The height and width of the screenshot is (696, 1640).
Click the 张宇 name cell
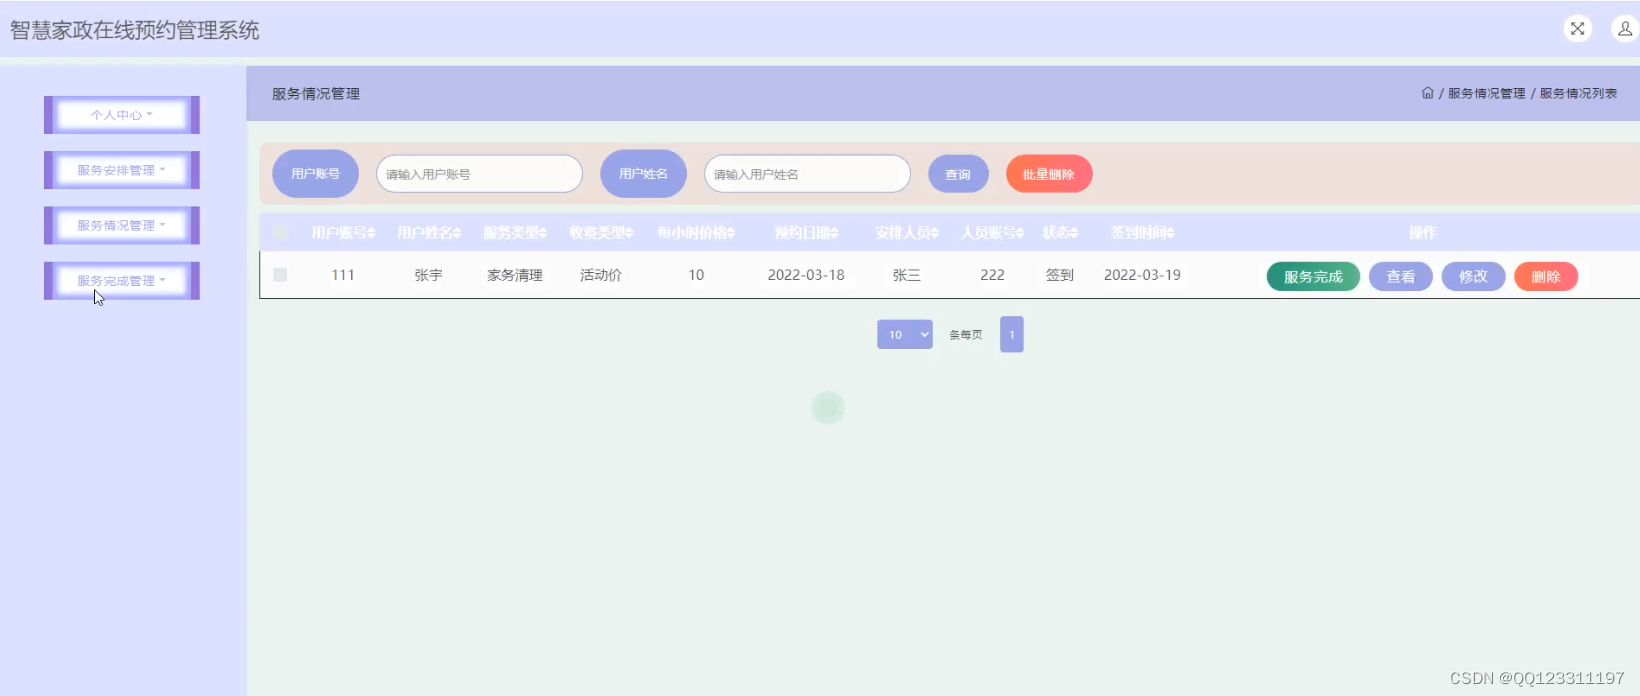pos(428,275)
